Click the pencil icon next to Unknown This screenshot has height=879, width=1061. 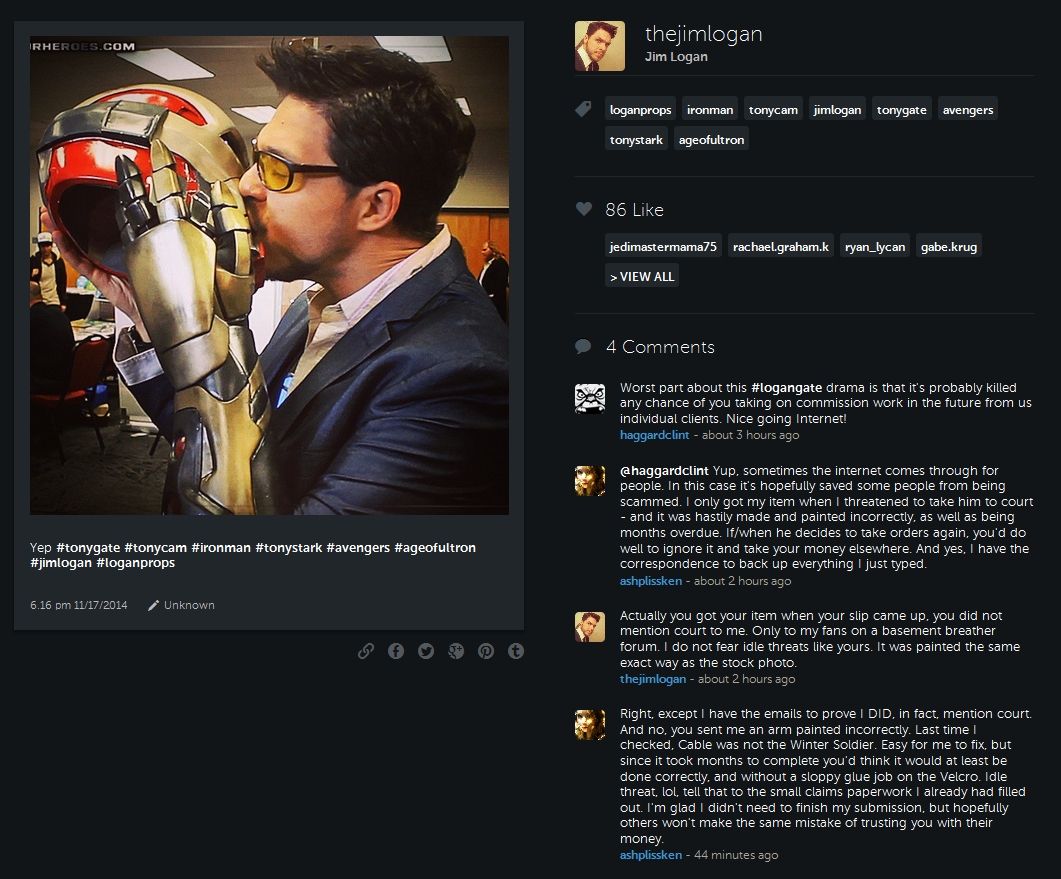154,605
